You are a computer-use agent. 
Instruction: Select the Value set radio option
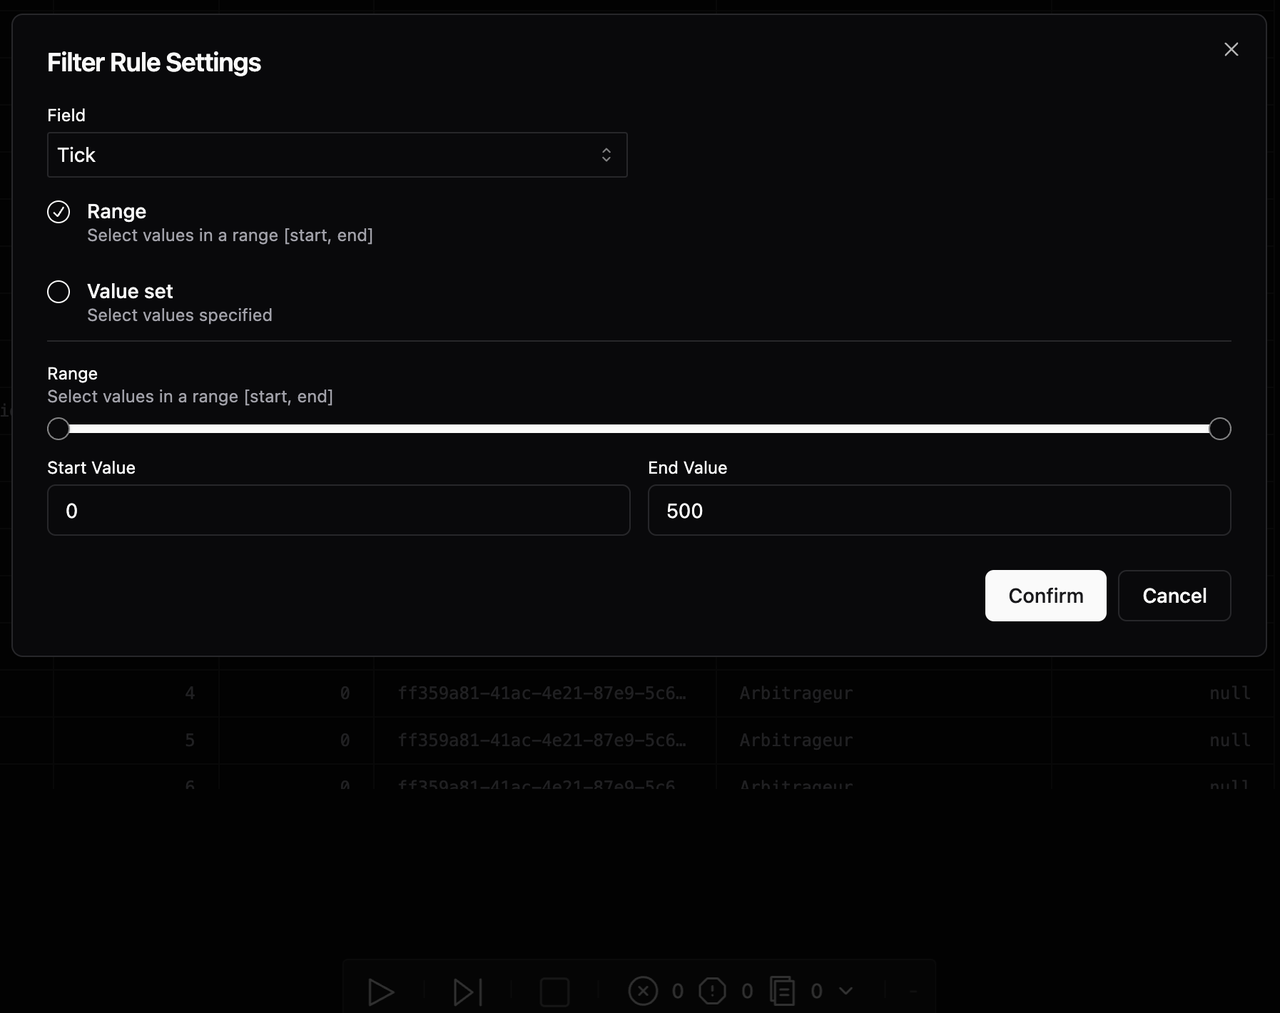click(59, 292)
